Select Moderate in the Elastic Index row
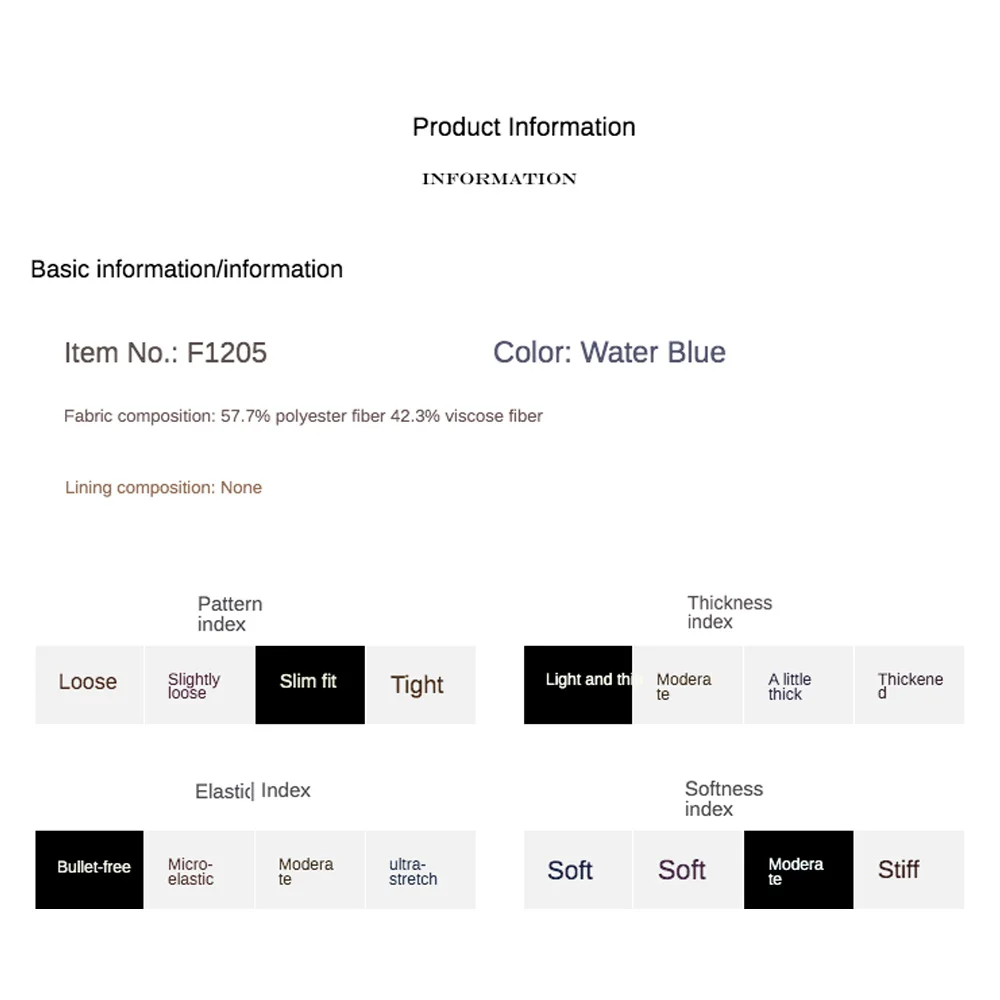 (310, 869)
